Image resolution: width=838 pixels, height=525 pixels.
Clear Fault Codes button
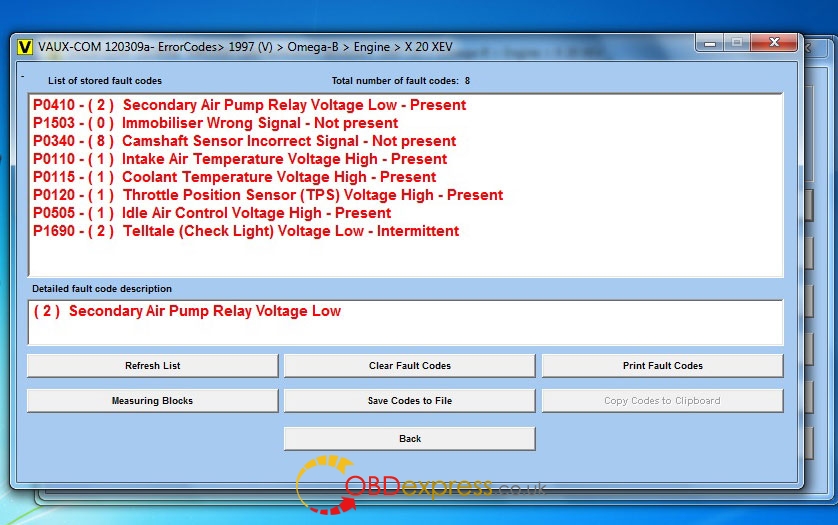(409, 366)
